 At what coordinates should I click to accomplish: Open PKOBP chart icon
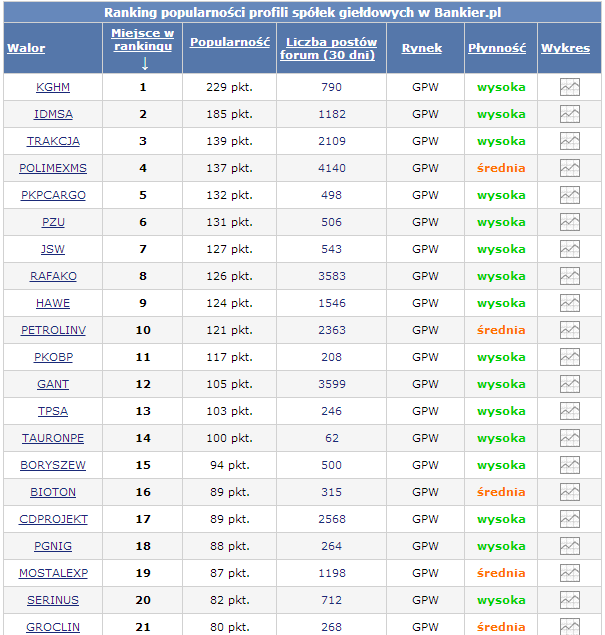[x=570, y=357]
